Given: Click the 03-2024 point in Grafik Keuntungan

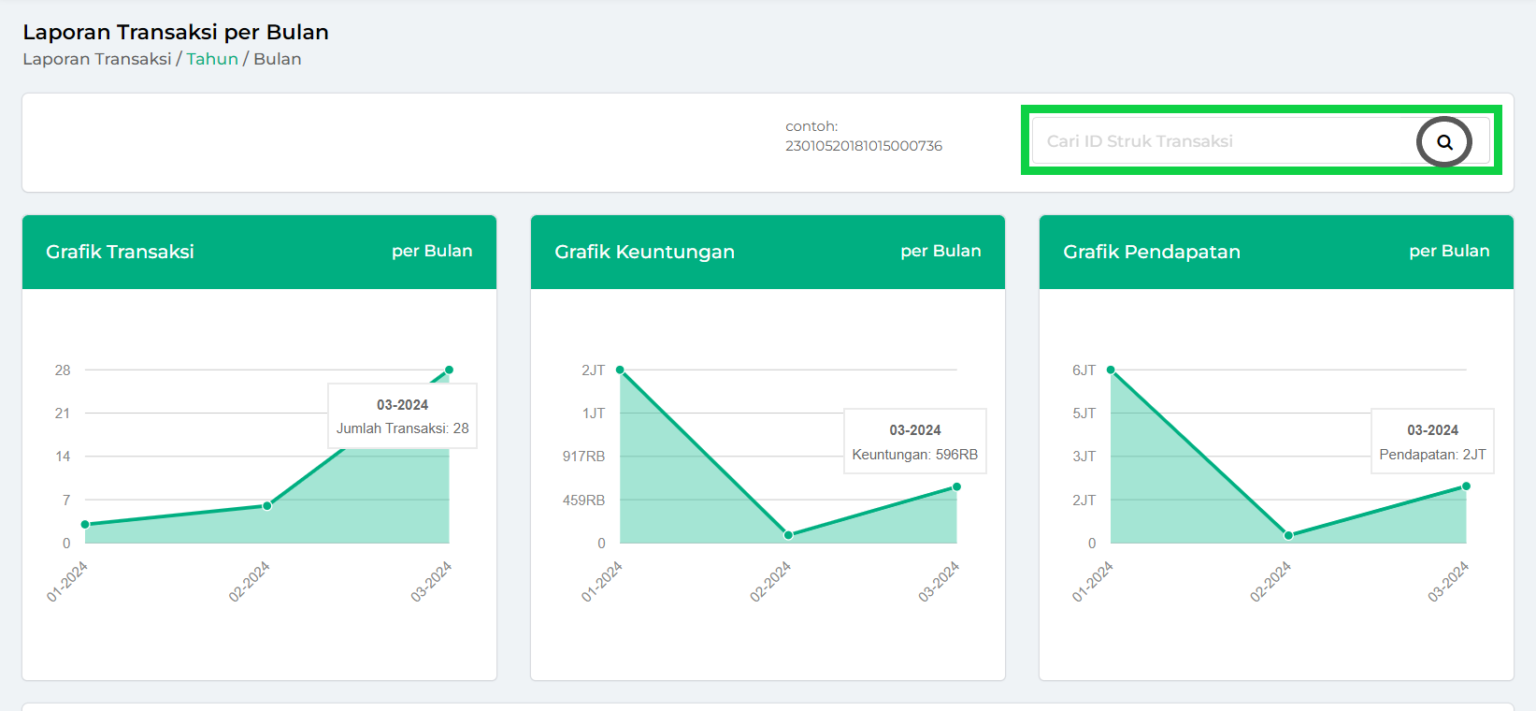Looking at the screenshot, I should 957,487.
